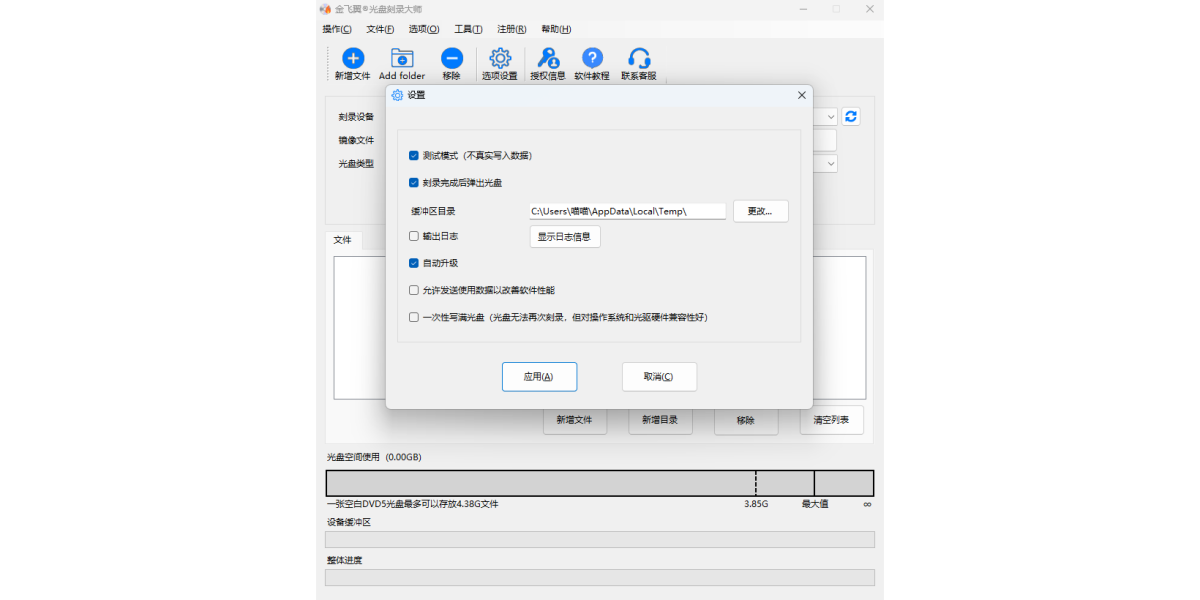1200x600 pixels.
Task: Click the Add folder toolbar icon
Action: (x=402, y=59)
